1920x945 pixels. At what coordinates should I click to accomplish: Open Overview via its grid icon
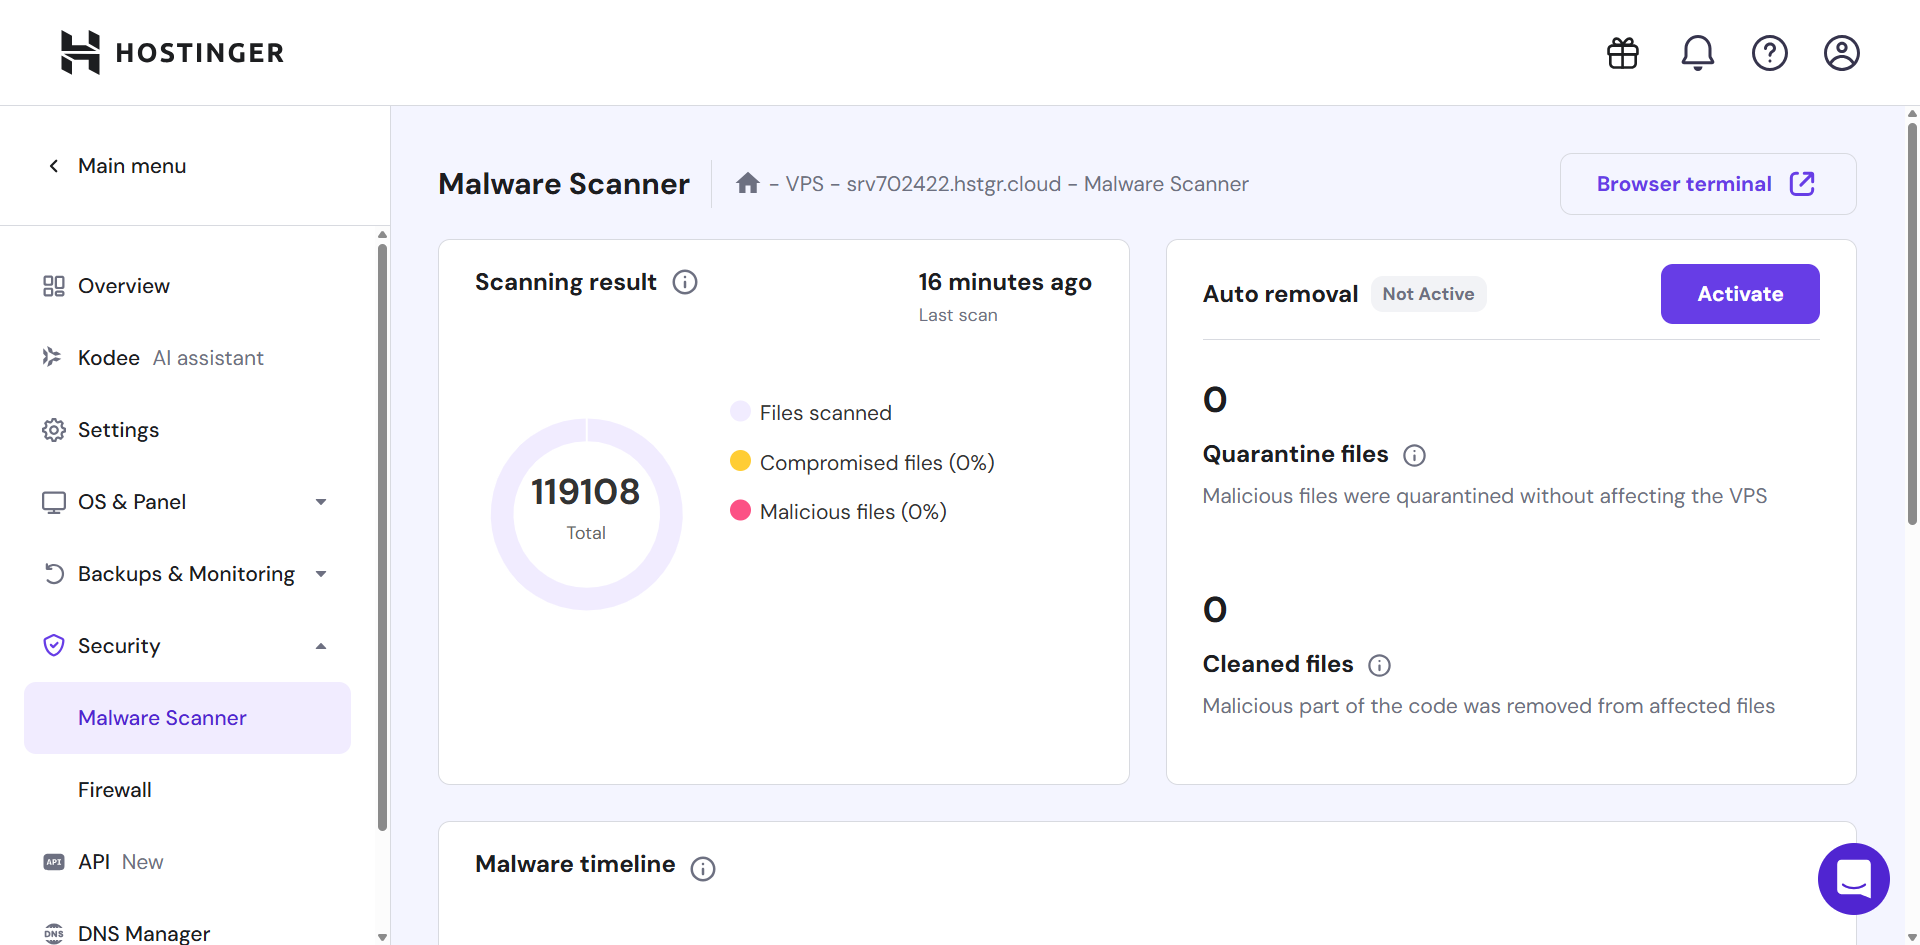coord(53,285)
